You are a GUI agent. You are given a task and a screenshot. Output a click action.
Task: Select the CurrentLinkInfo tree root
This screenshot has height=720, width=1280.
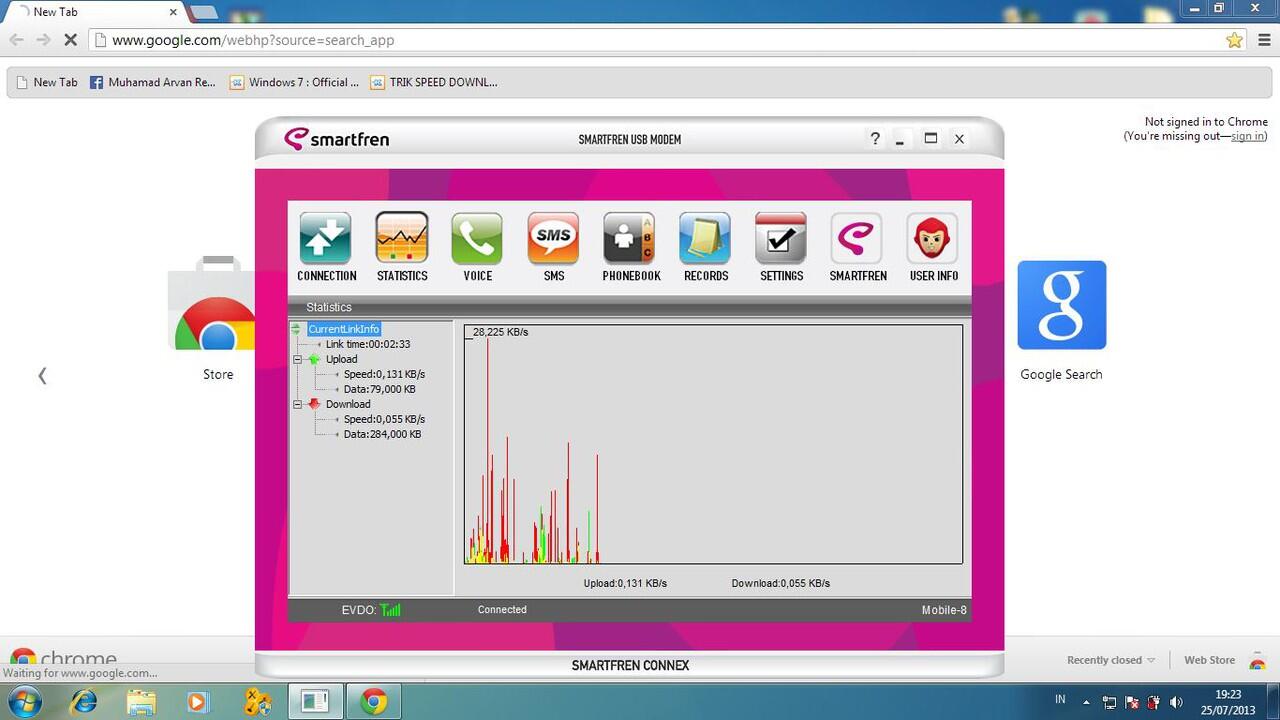[343, 329]
